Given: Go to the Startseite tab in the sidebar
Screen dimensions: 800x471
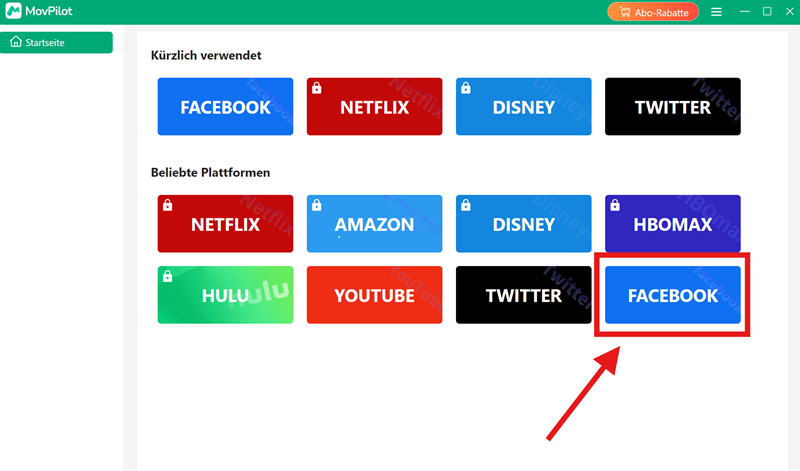Looking at the screenshot, I should click(x=56, y=42).
